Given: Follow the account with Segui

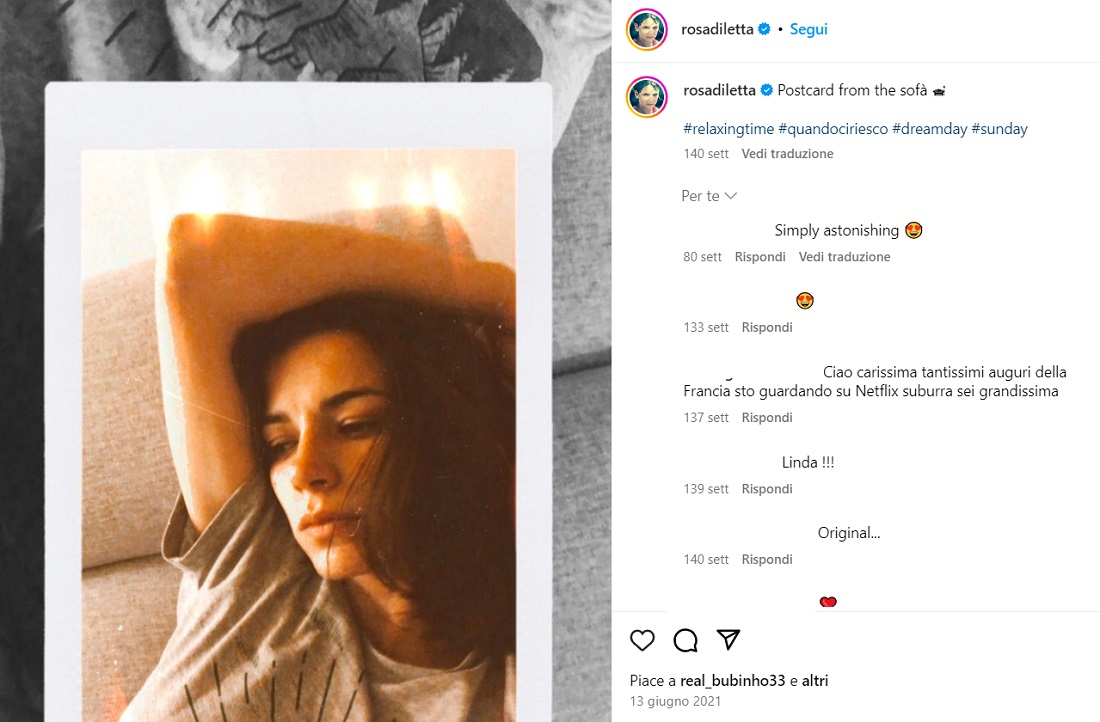Looking at the screenshot, I should [808, 29].
